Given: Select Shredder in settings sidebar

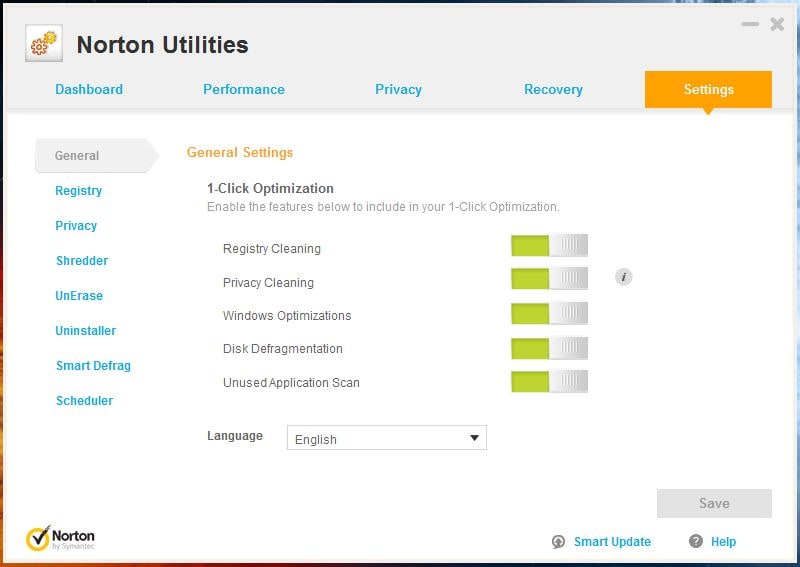Looking at the screenshot, I should pos(82,261).
